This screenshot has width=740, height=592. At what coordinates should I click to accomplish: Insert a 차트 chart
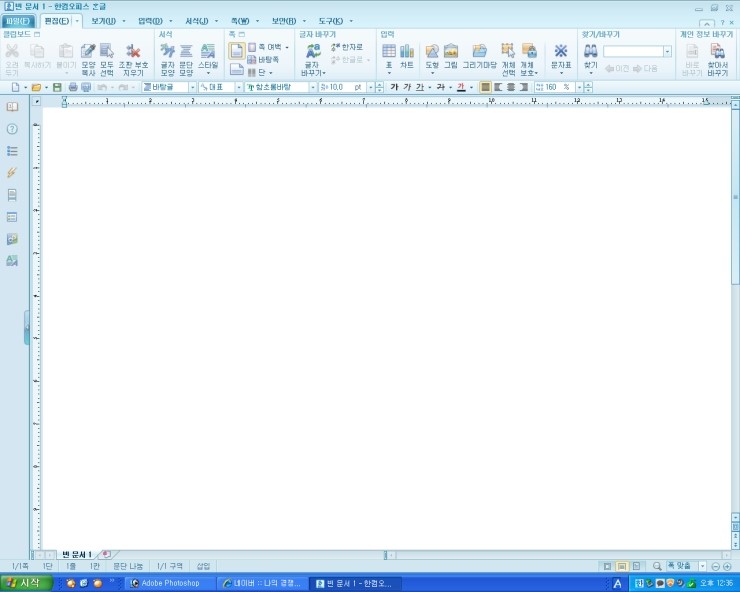click(x=407, y=57)
